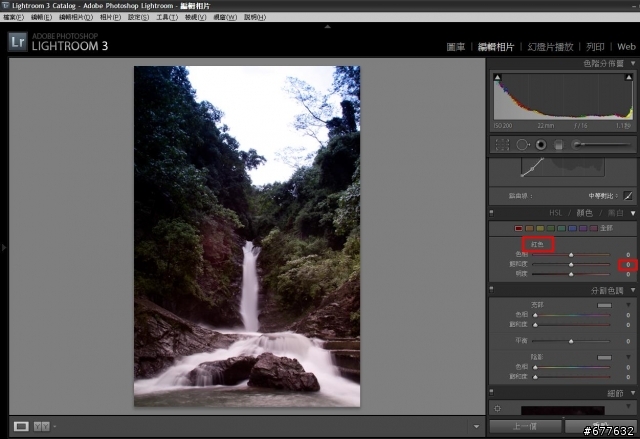640x439 pixels.
Task: Select the aqua color swatch
Action: click(x=561, y=228)
